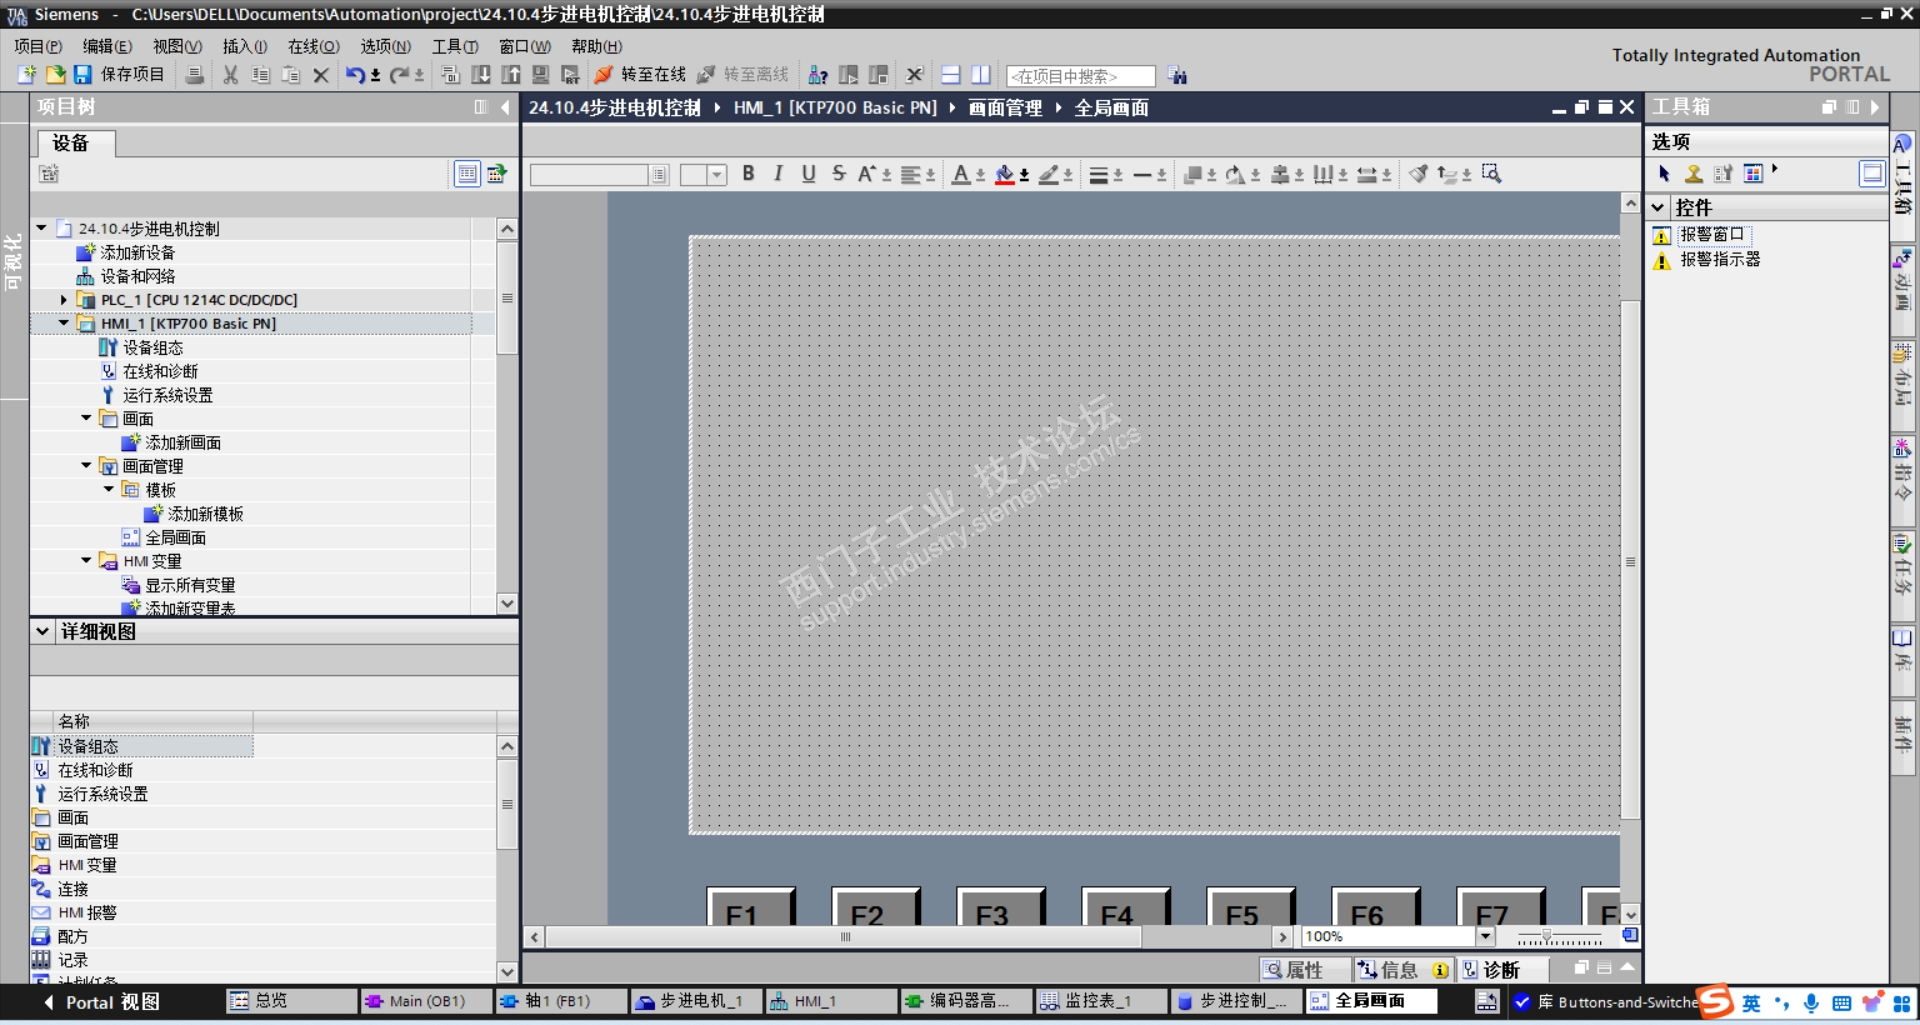Screen dimensions: 1920x1025
Task: Click the zoom selection magnifier icon in editor toolbar
Action: pyautogui.click(x=1491, y=174)
